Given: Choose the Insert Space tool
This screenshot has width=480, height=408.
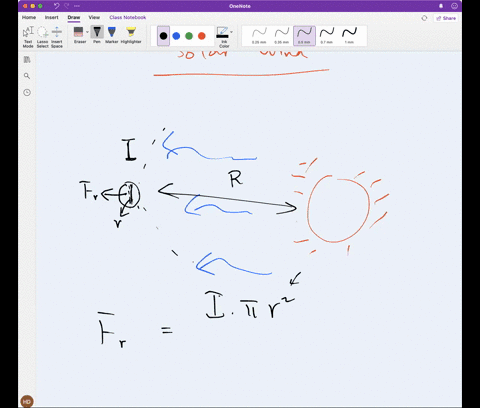Looking at the screenshot, I should [x=57, y=36].
